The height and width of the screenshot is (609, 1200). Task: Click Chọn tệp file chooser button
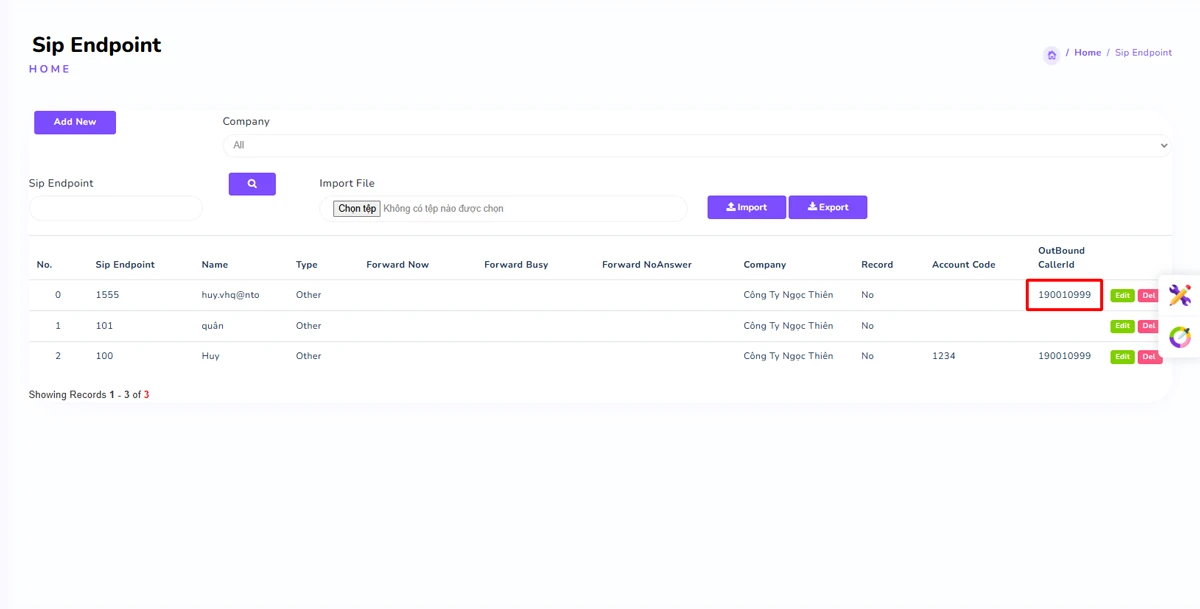click(x=357, y=209)
